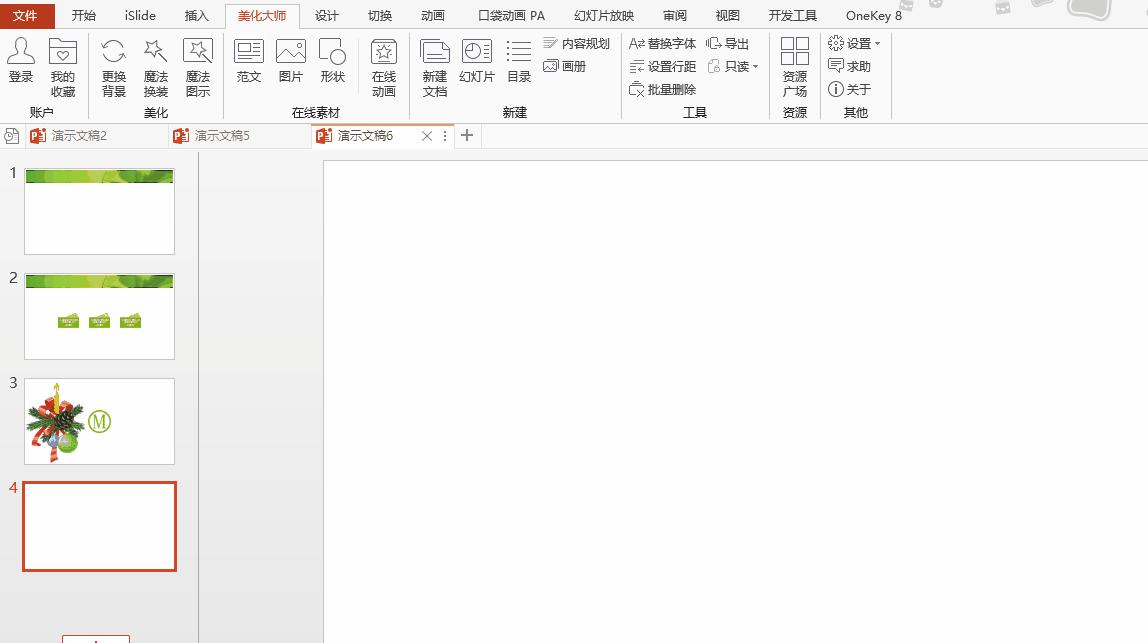Insert 在线动画 content

(x=384, y=67)
